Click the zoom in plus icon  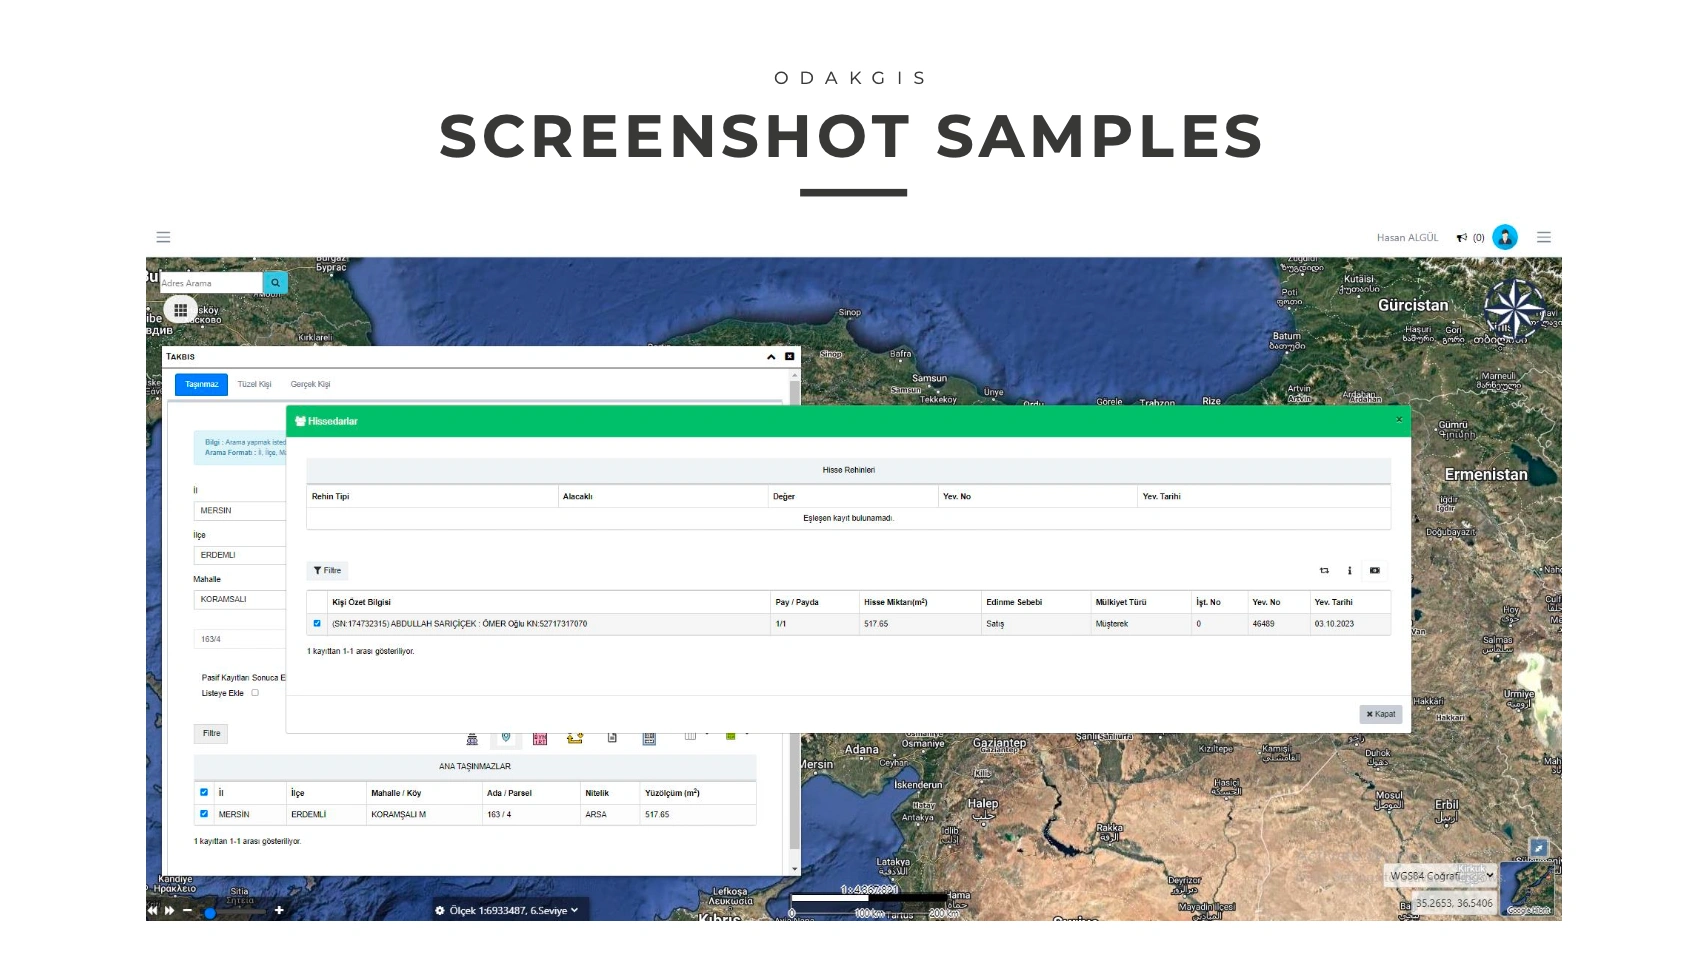tap(279, 910)
